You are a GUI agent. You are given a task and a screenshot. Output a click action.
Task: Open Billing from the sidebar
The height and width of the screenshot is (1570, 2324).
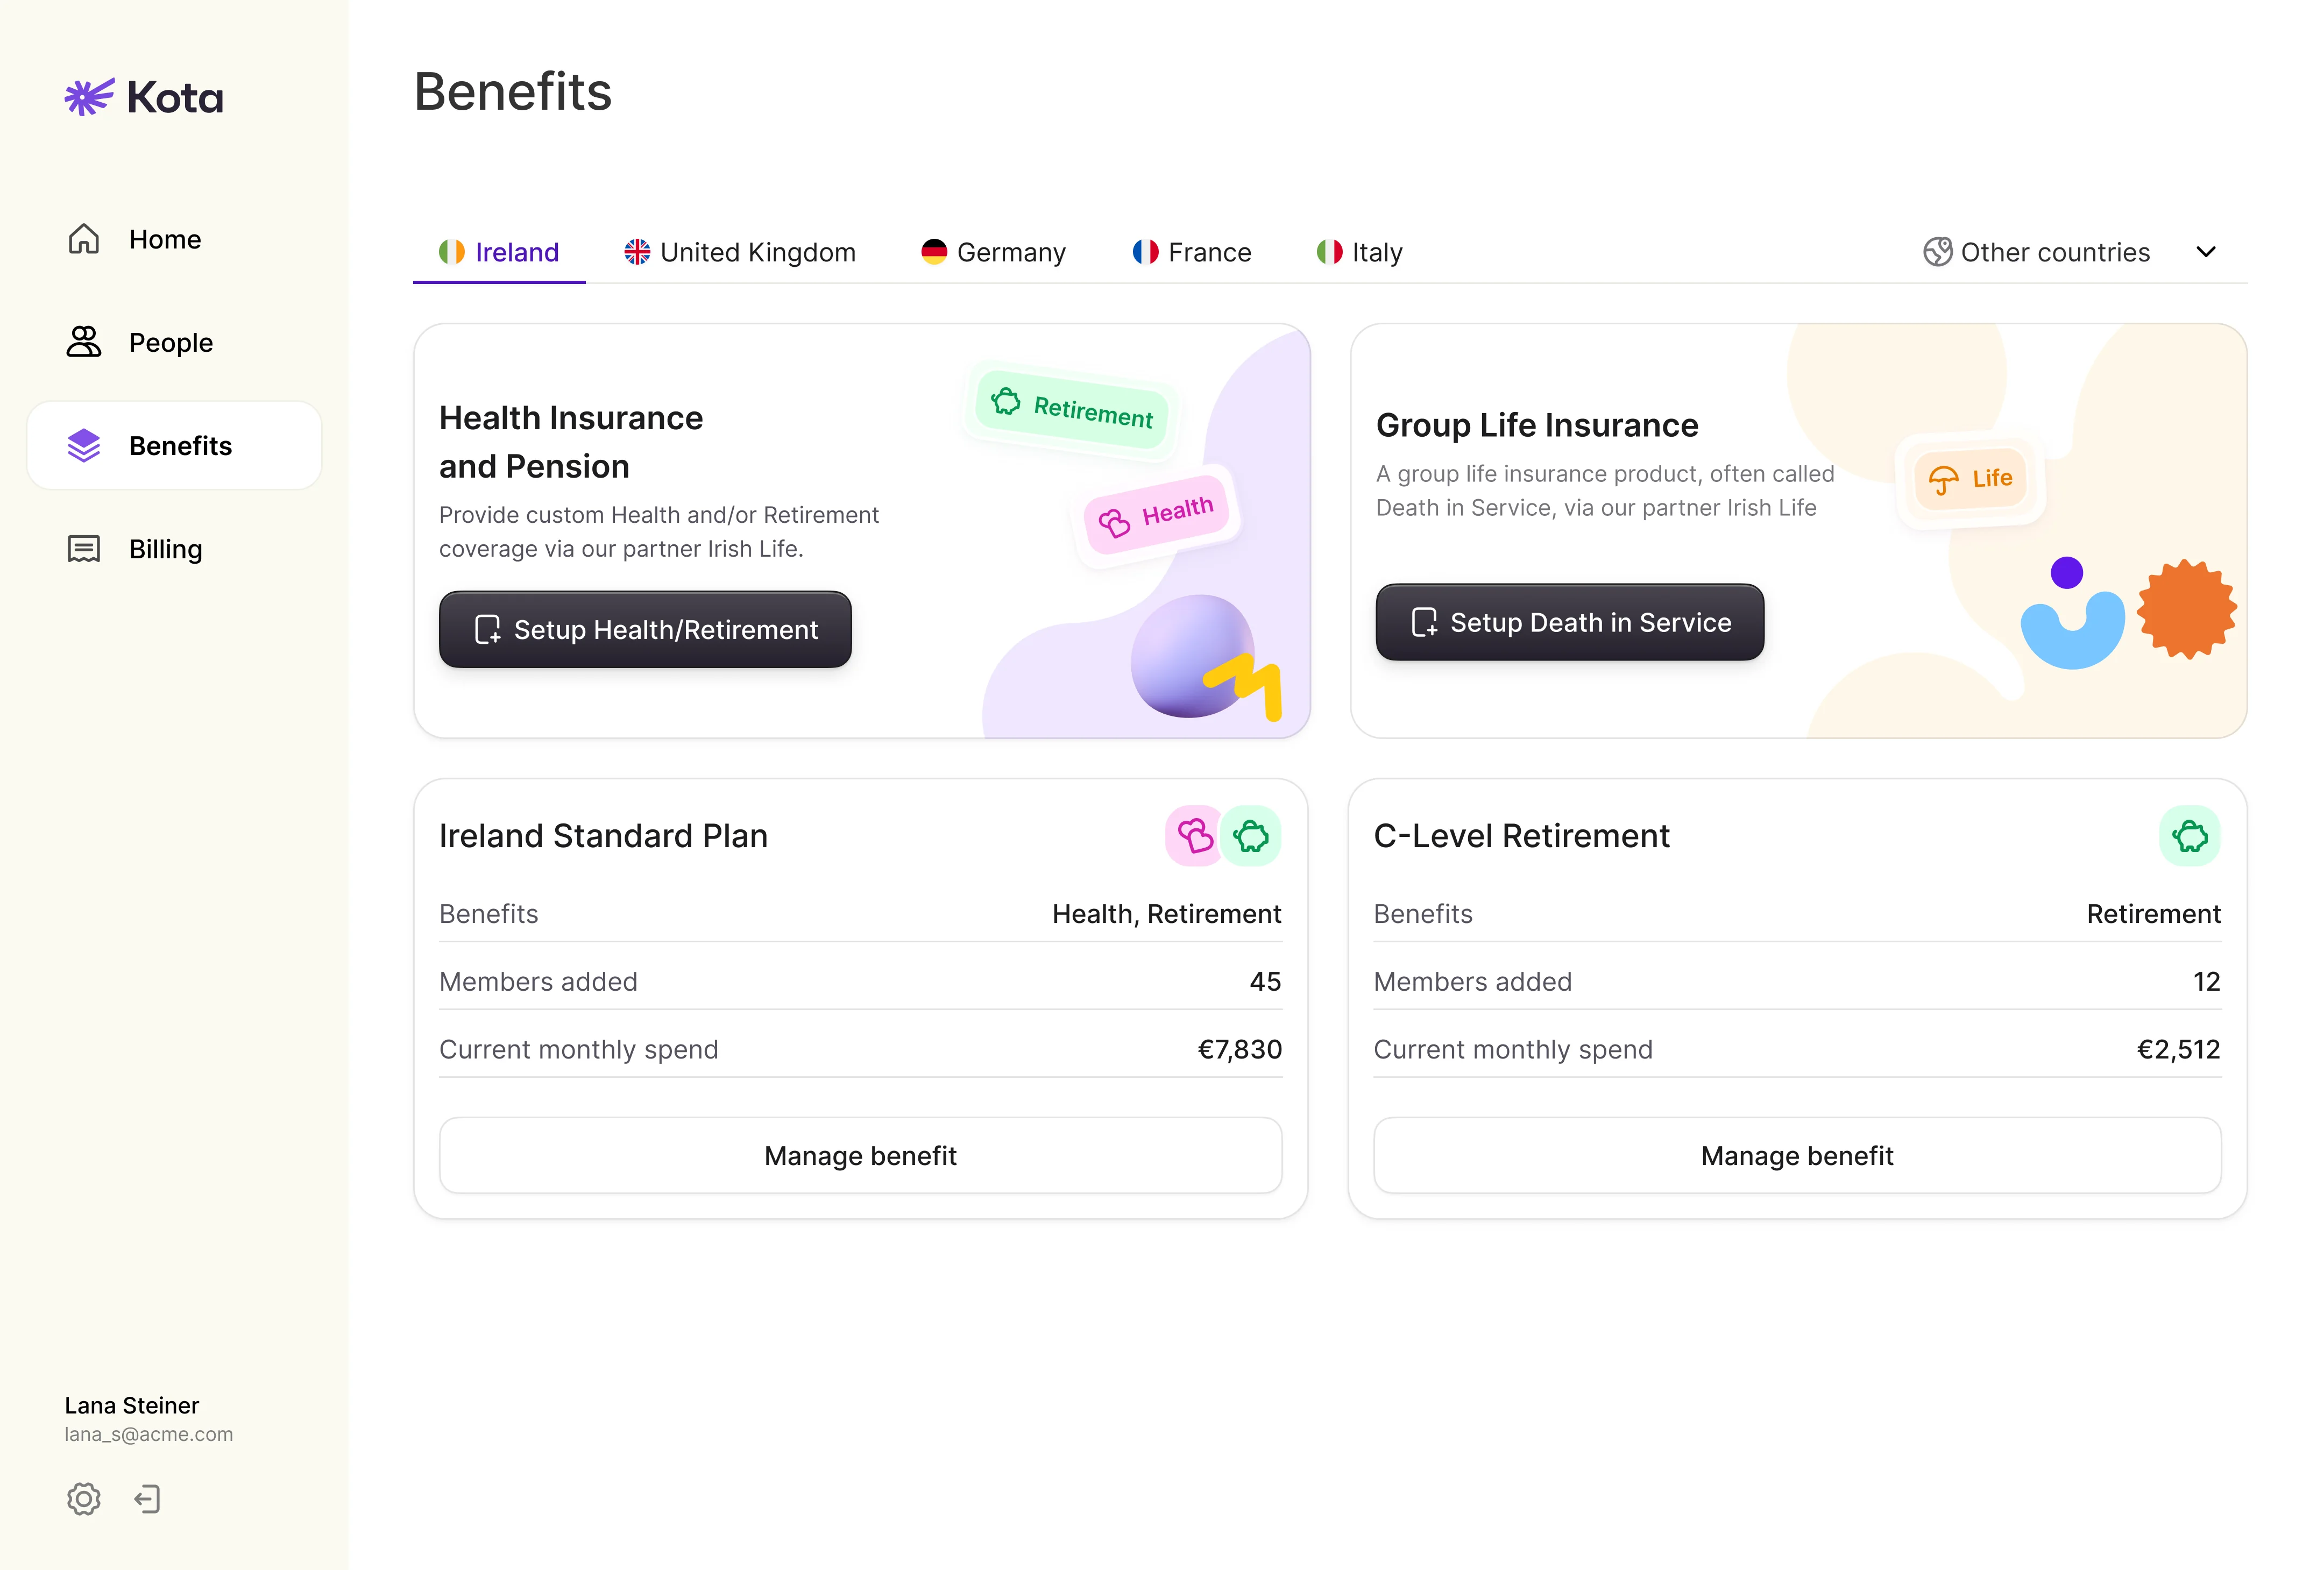[166, 549]
